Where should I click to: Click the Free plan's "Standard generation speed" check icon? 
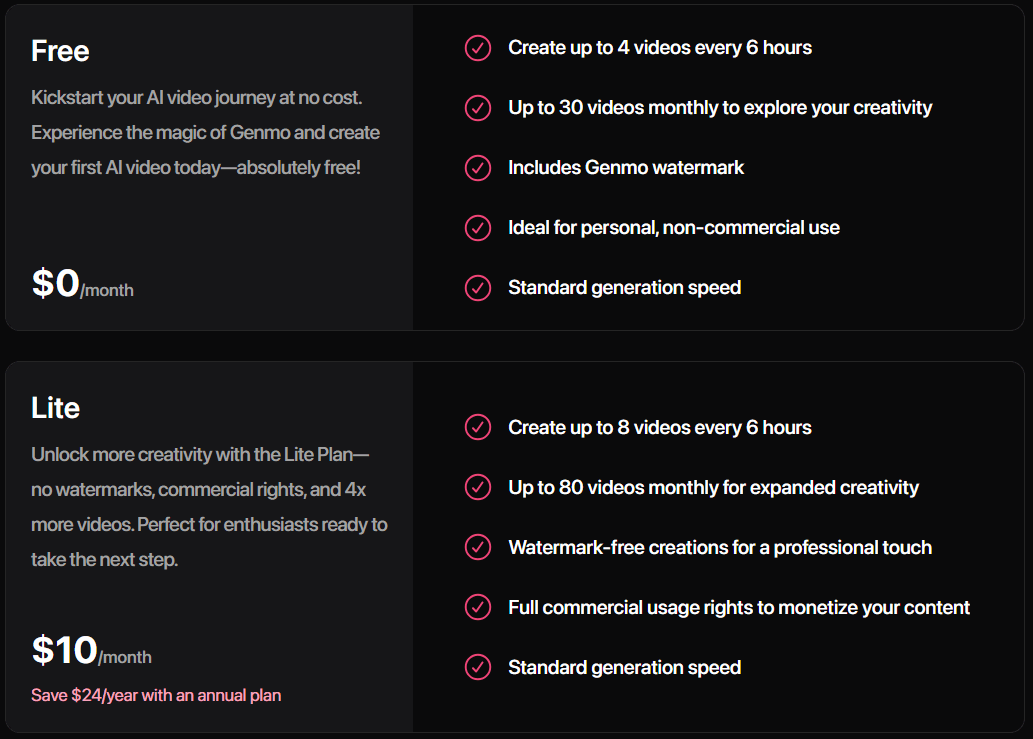point(478,288)
